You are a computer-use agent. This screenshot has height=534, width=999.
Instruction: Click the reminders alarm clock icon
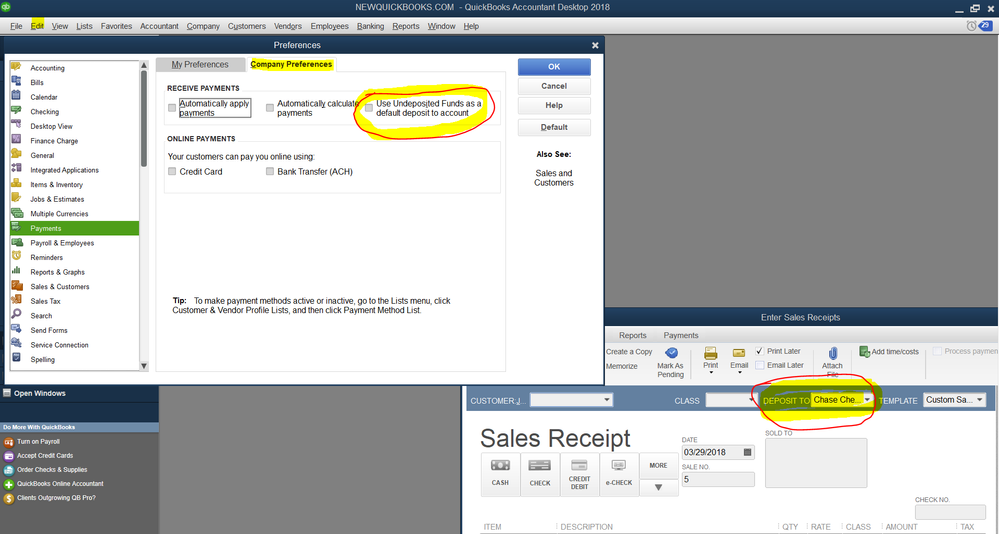click(971, 26)
